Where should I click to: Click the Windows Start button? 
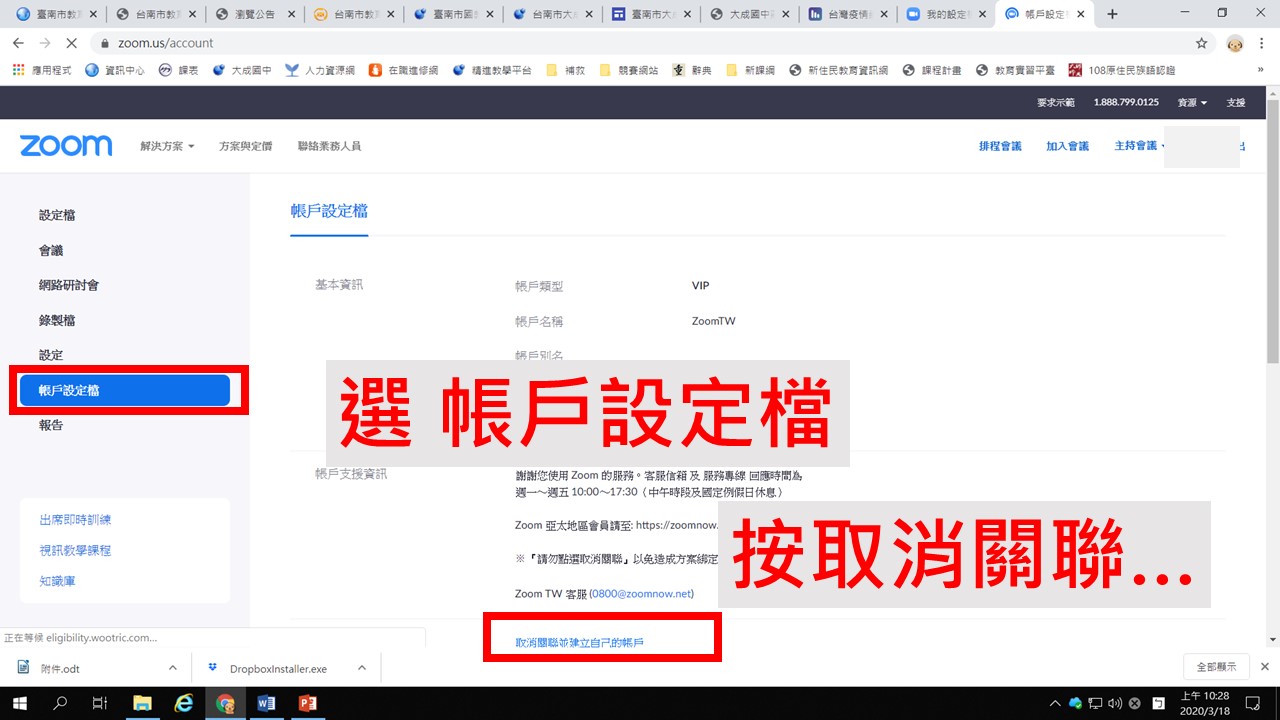pos(20,703)
